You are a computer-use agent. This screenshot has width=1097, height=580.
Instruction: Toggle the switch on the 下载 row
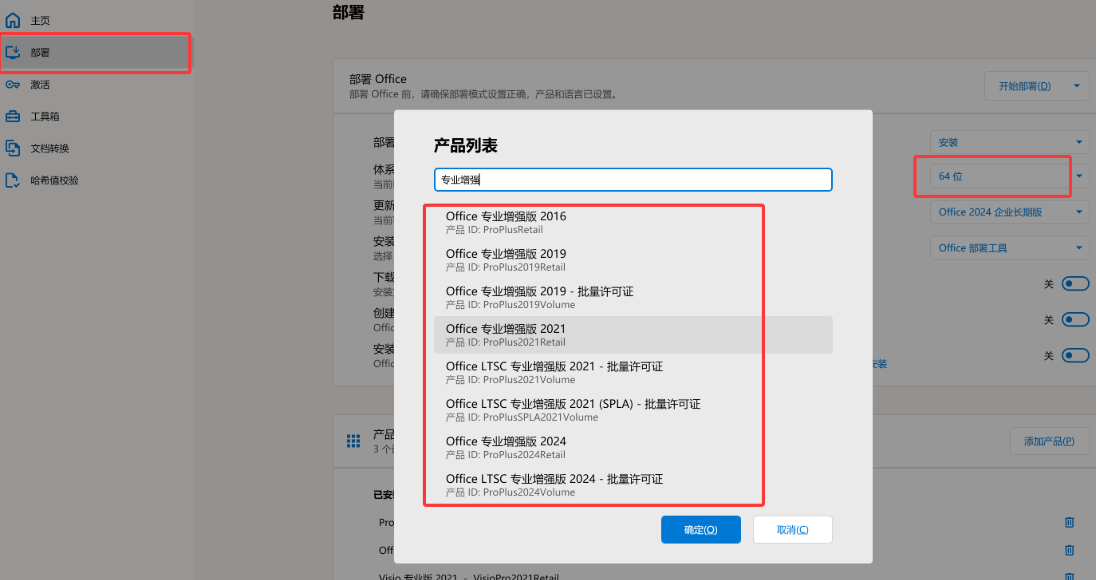point(1075,284)
